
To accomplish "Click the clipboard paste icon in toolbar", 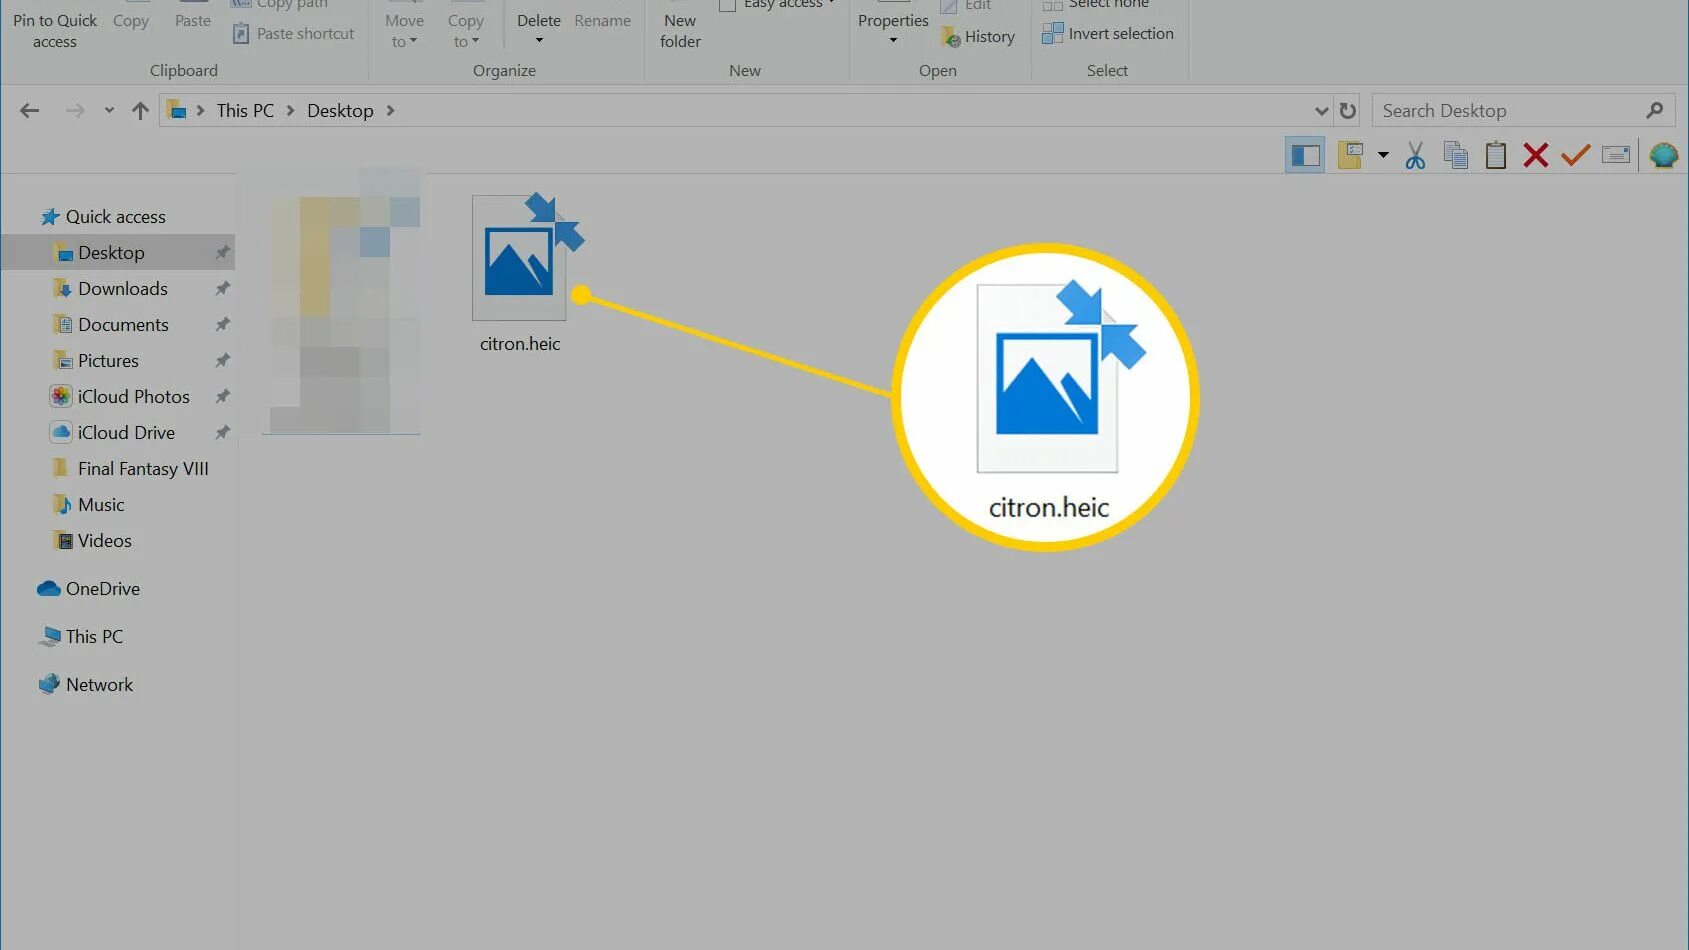I will (1496, 155).
